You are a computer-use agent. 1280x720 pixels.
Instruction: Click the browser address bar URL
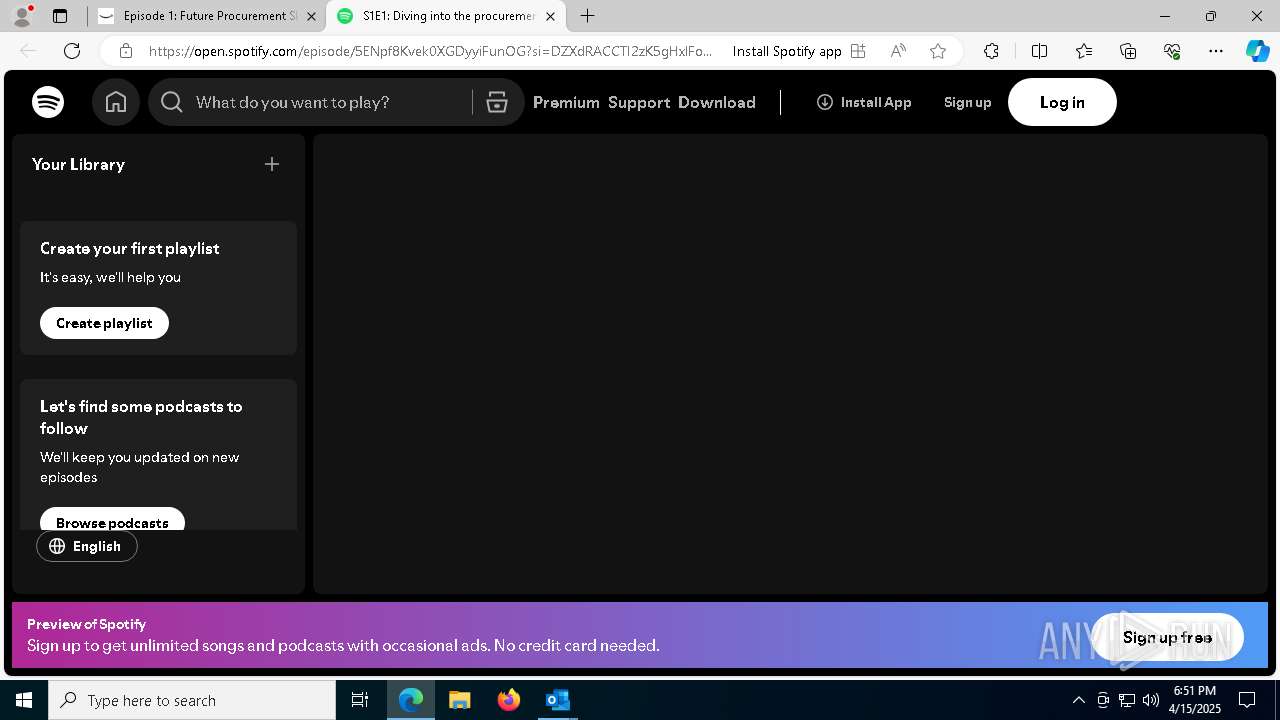pyautogui.click(x=430, y=51)
